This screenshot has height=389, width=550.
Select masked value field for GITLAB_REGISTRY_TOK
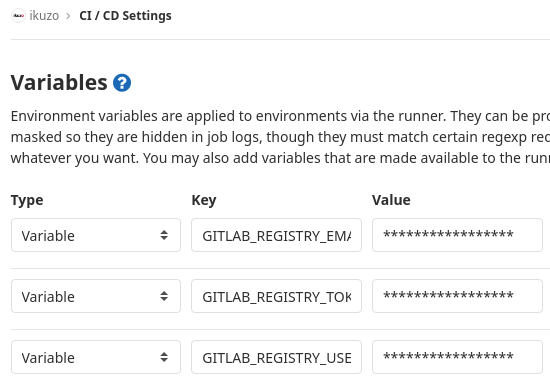457,296
